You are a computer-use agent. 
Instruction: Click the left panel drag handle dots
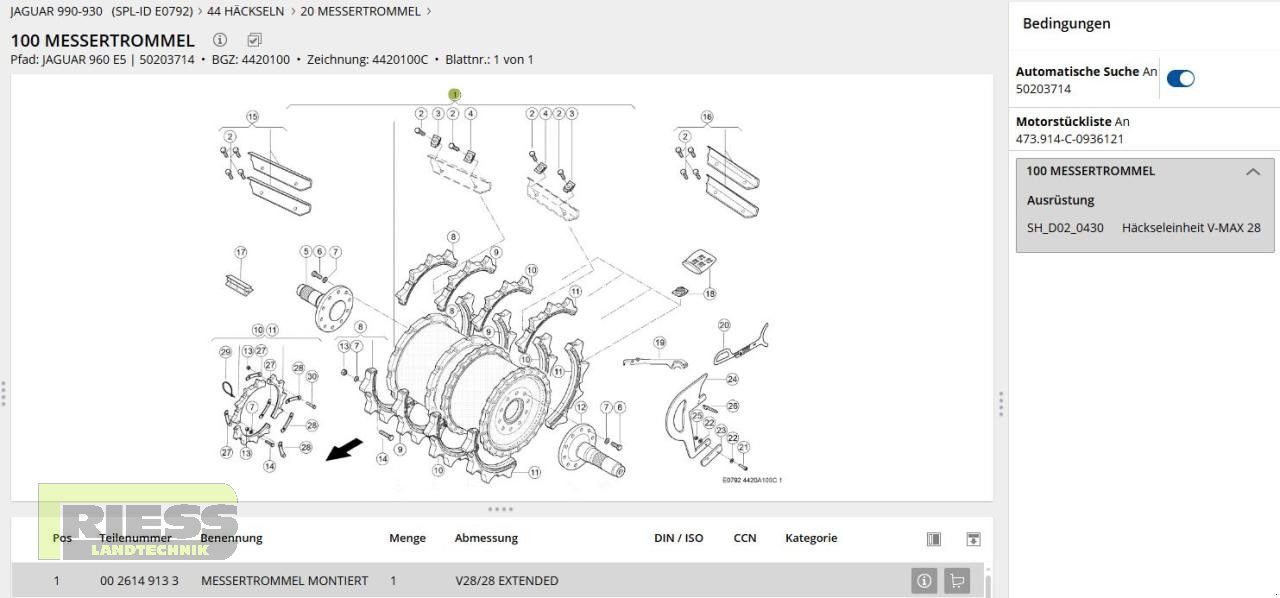4,393
